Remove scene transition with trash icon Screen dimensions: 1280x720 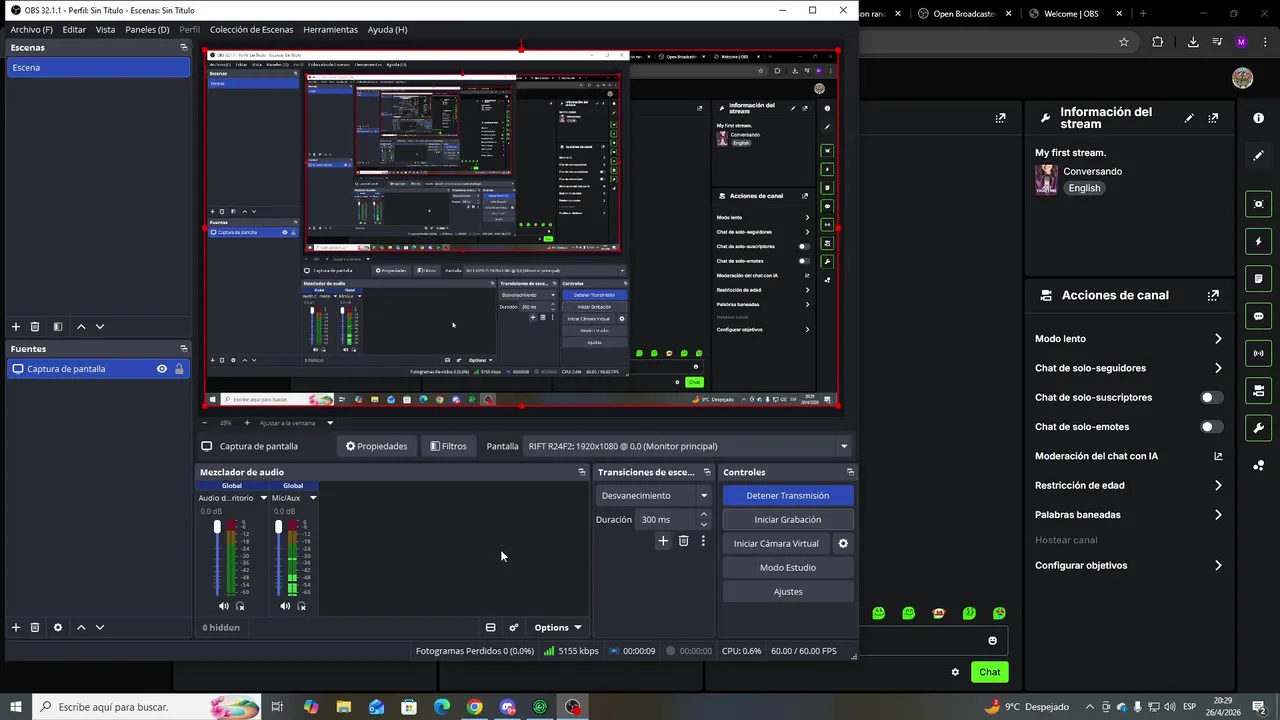(683, 541)
